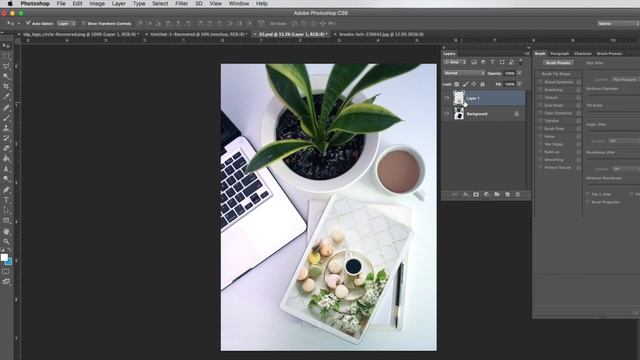Create a new group folder icon
The image size is (640, 360).
(x=497, y=195)
